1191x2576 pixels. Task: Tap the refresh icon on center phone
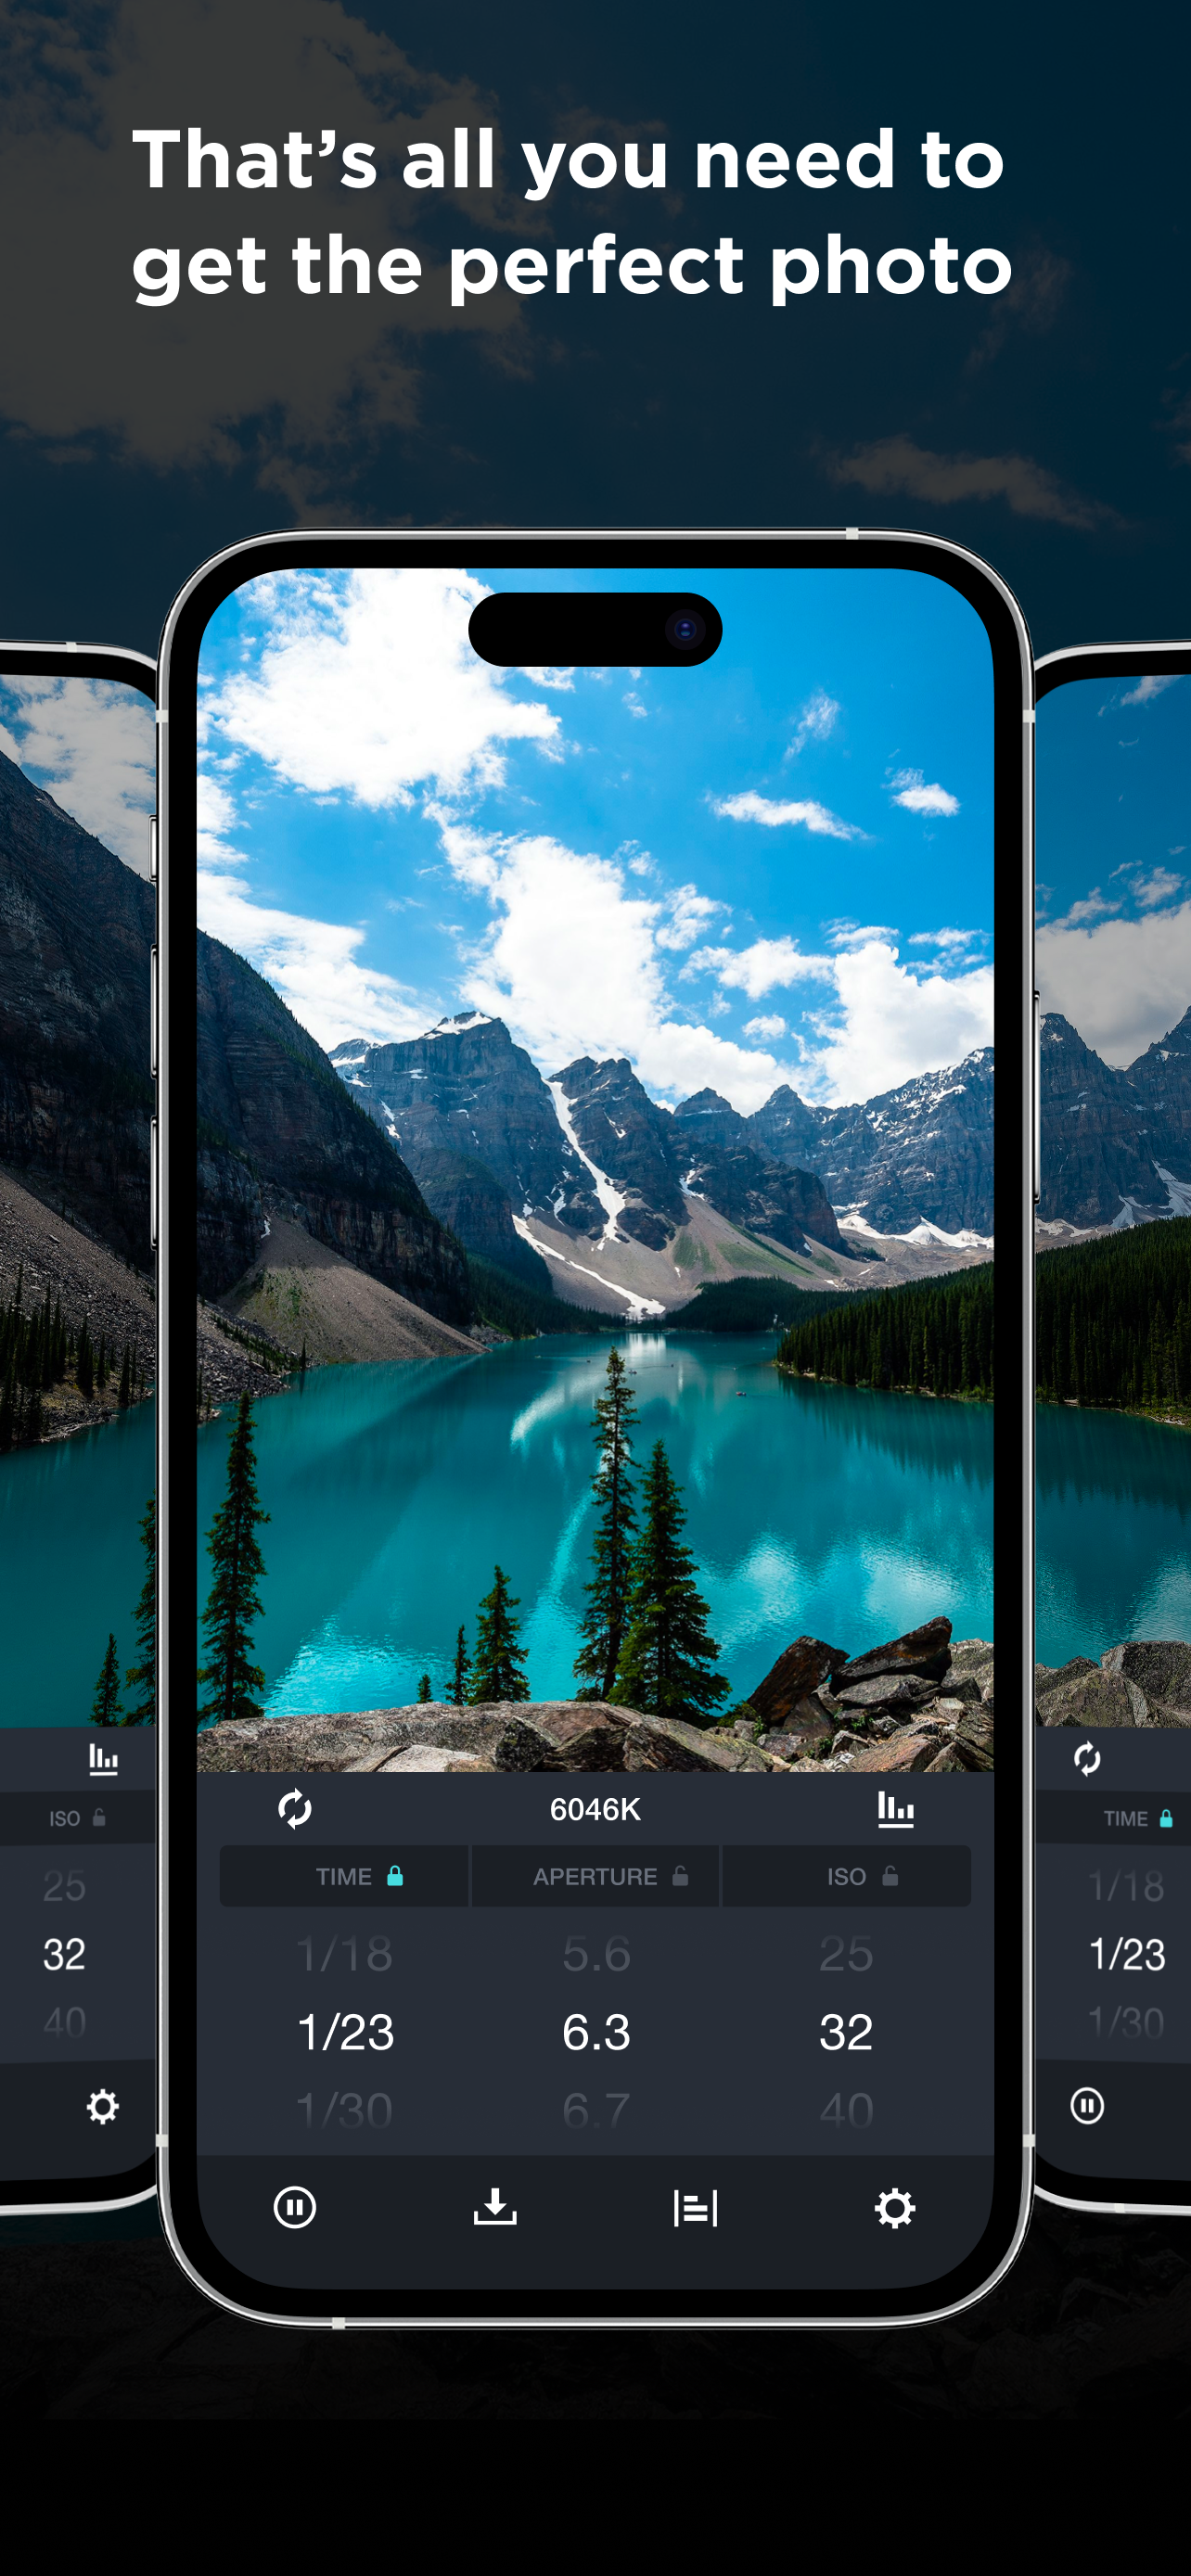(295, 1809)
